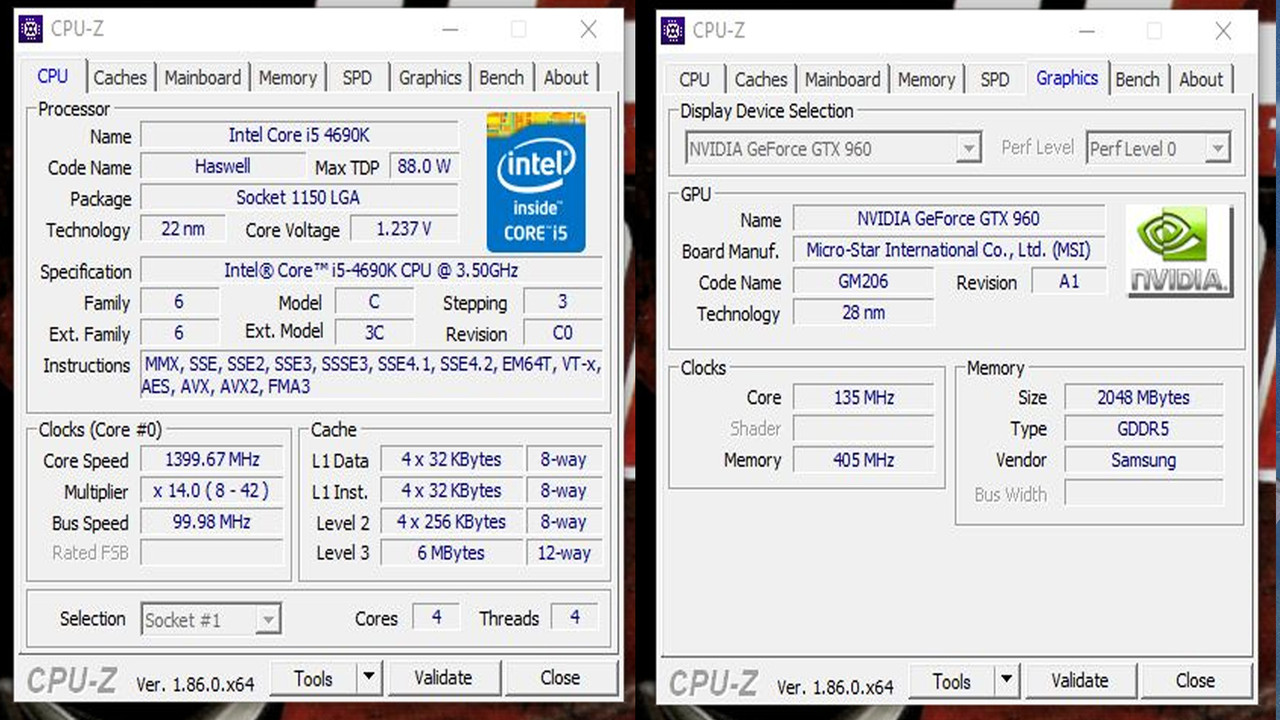This screenshot has width=1280, height=720.
Task: Click the Validate button in left window
Action: coord(445,677)
